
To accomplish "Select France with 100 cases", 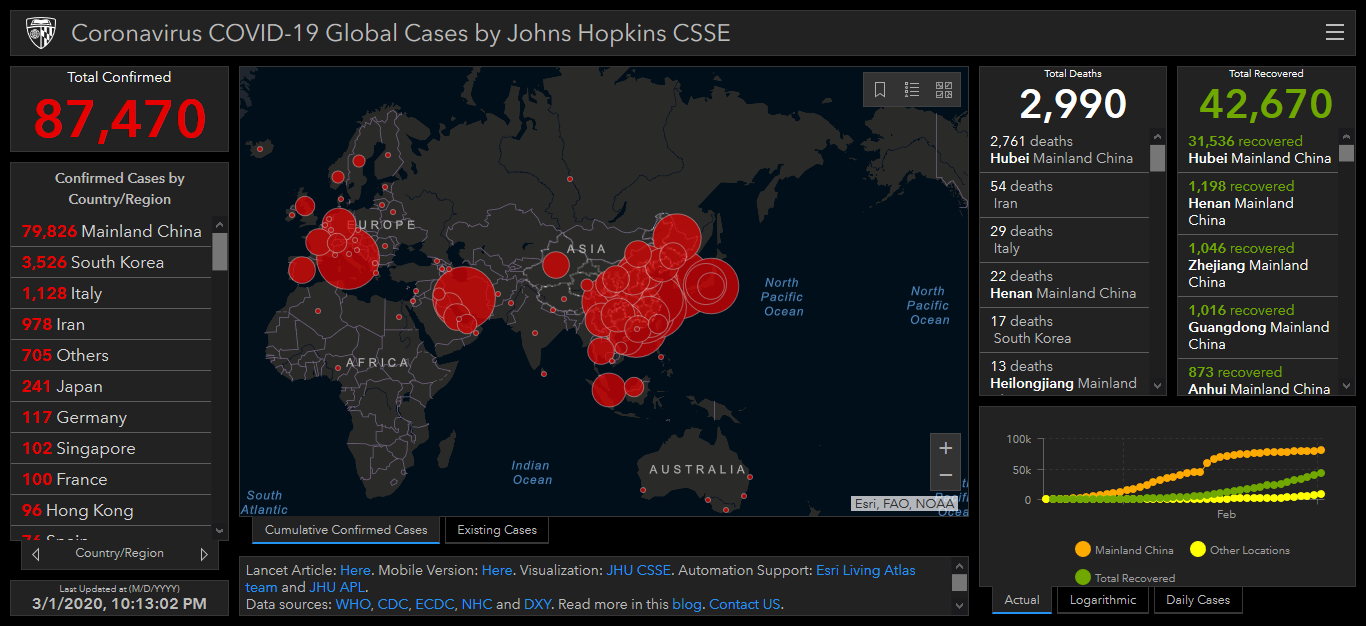I will (x=111, y=479).
